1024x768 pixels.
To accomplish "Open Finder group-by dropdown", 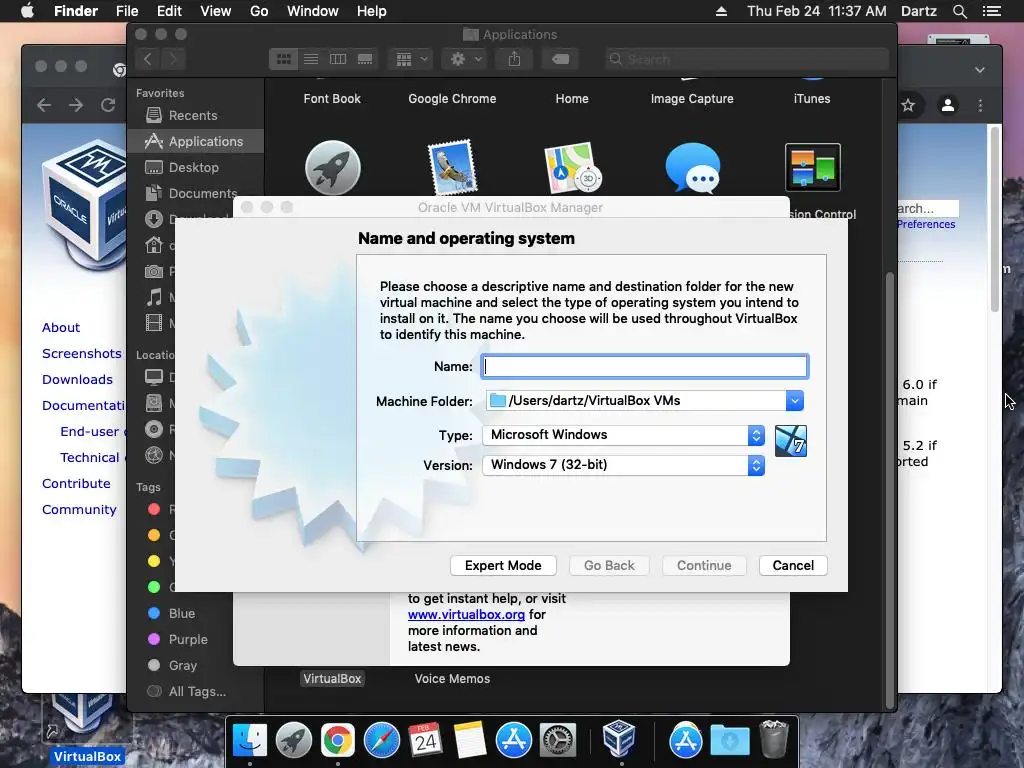I will coord(411,59).
